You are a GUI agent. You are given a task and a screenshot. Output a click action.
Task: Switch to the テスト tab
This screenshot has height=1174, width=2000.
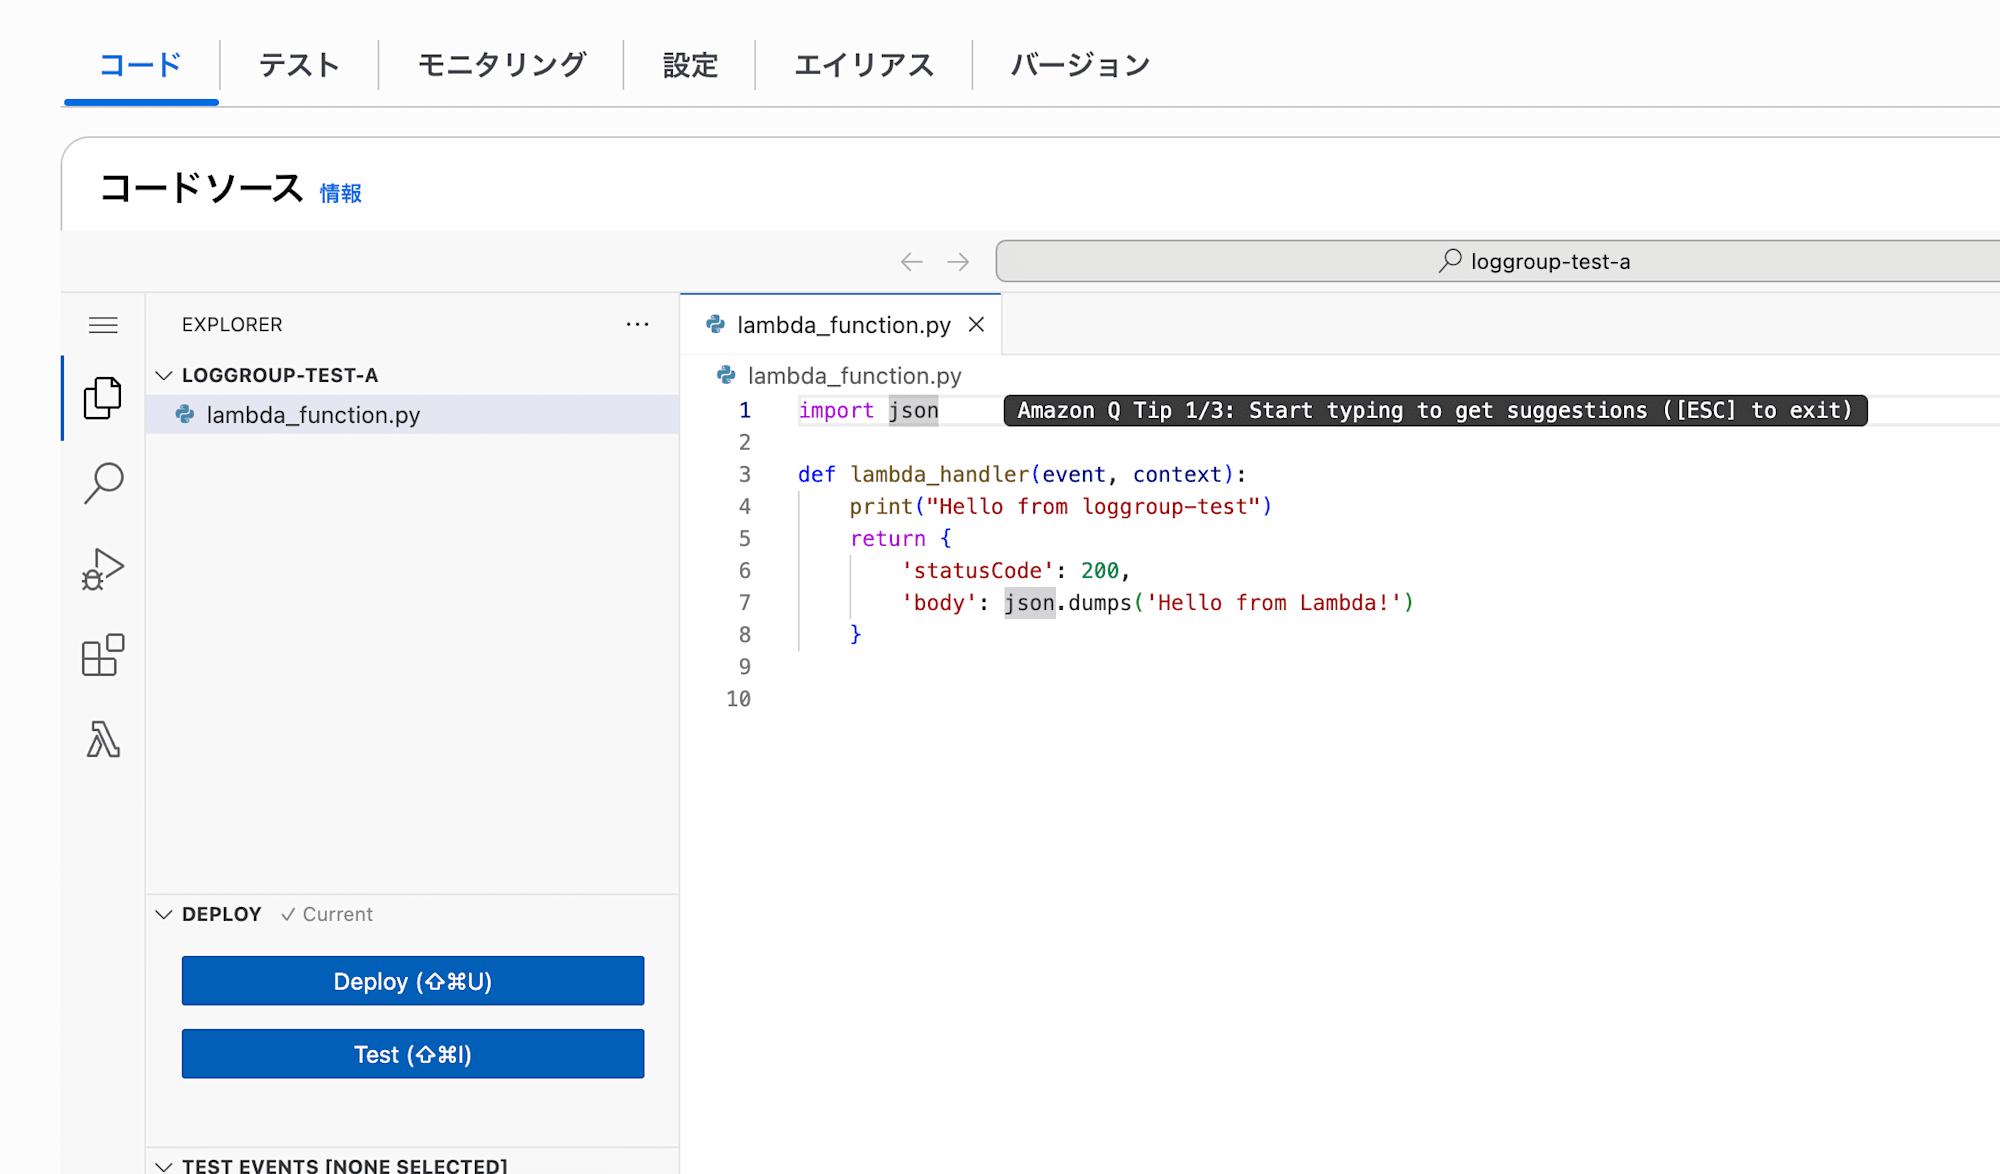(299, 65)
